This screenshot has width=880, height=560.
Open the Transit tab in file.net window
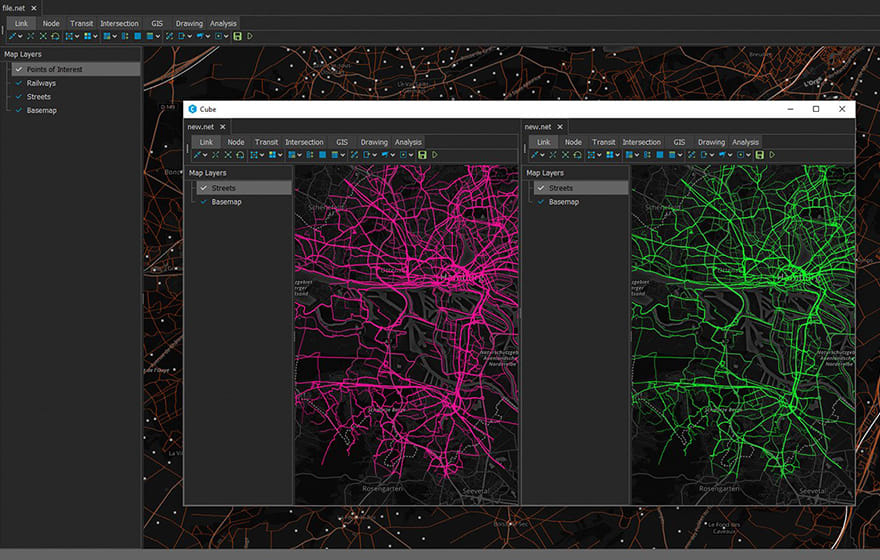(81, 24)
